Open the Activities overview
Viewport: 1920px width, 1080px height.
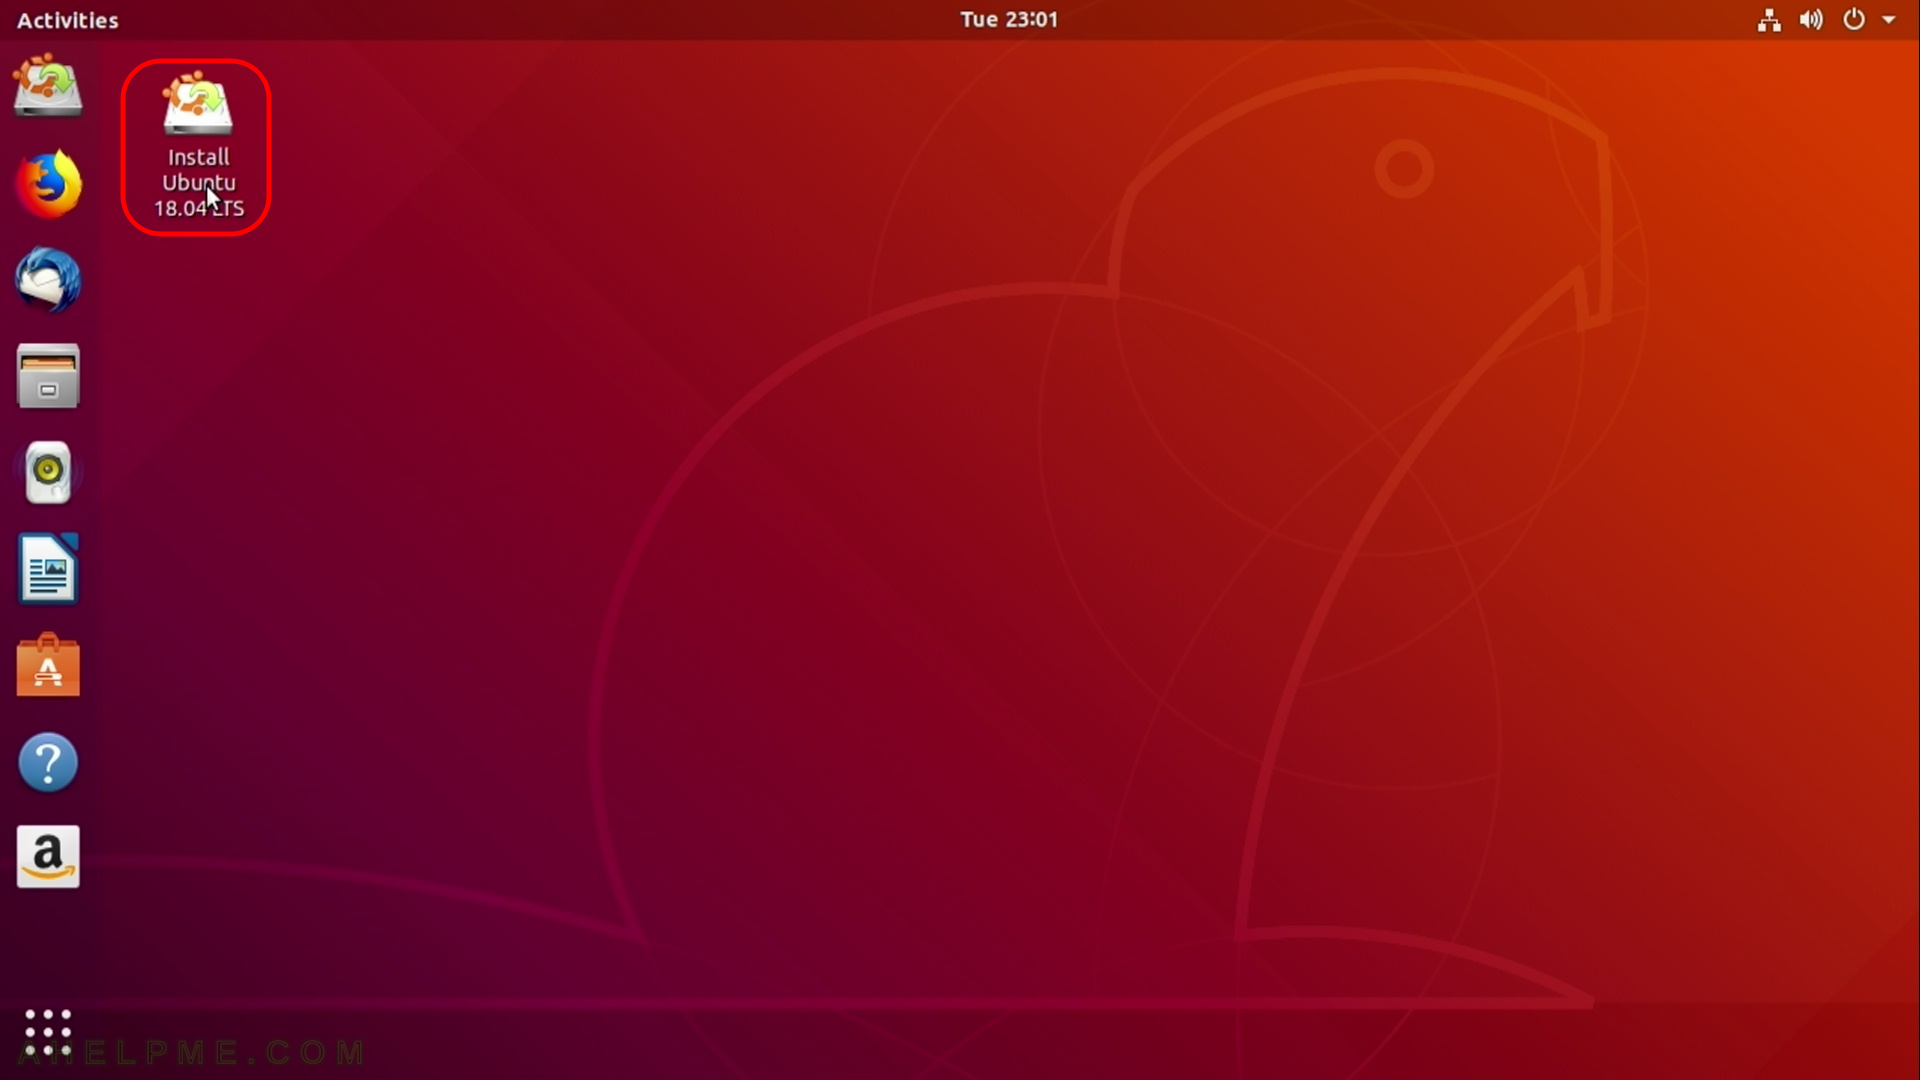[67, 20]
